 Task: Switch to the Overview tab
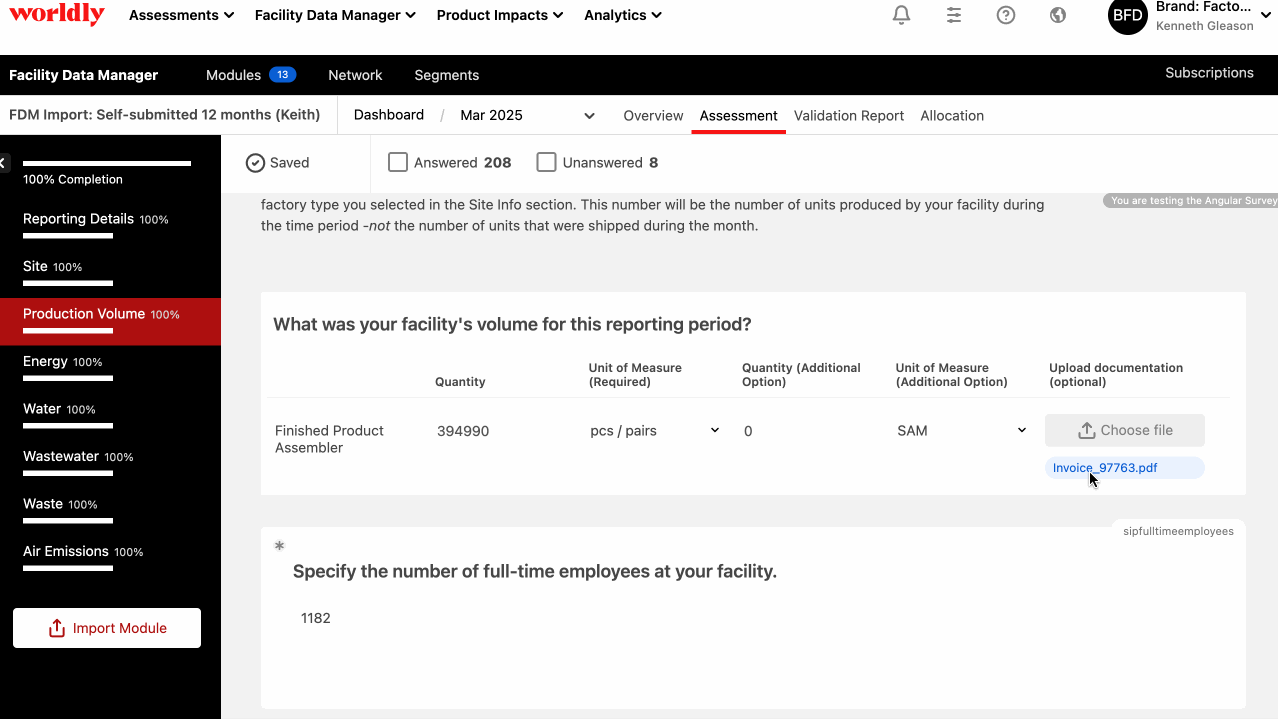653,116
